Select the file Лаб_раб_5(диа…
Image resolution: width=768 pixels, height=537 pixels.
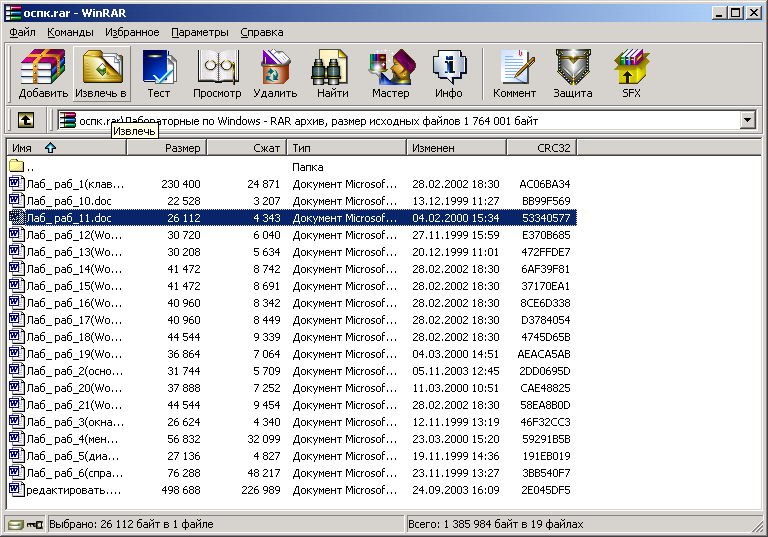[73, 456]
